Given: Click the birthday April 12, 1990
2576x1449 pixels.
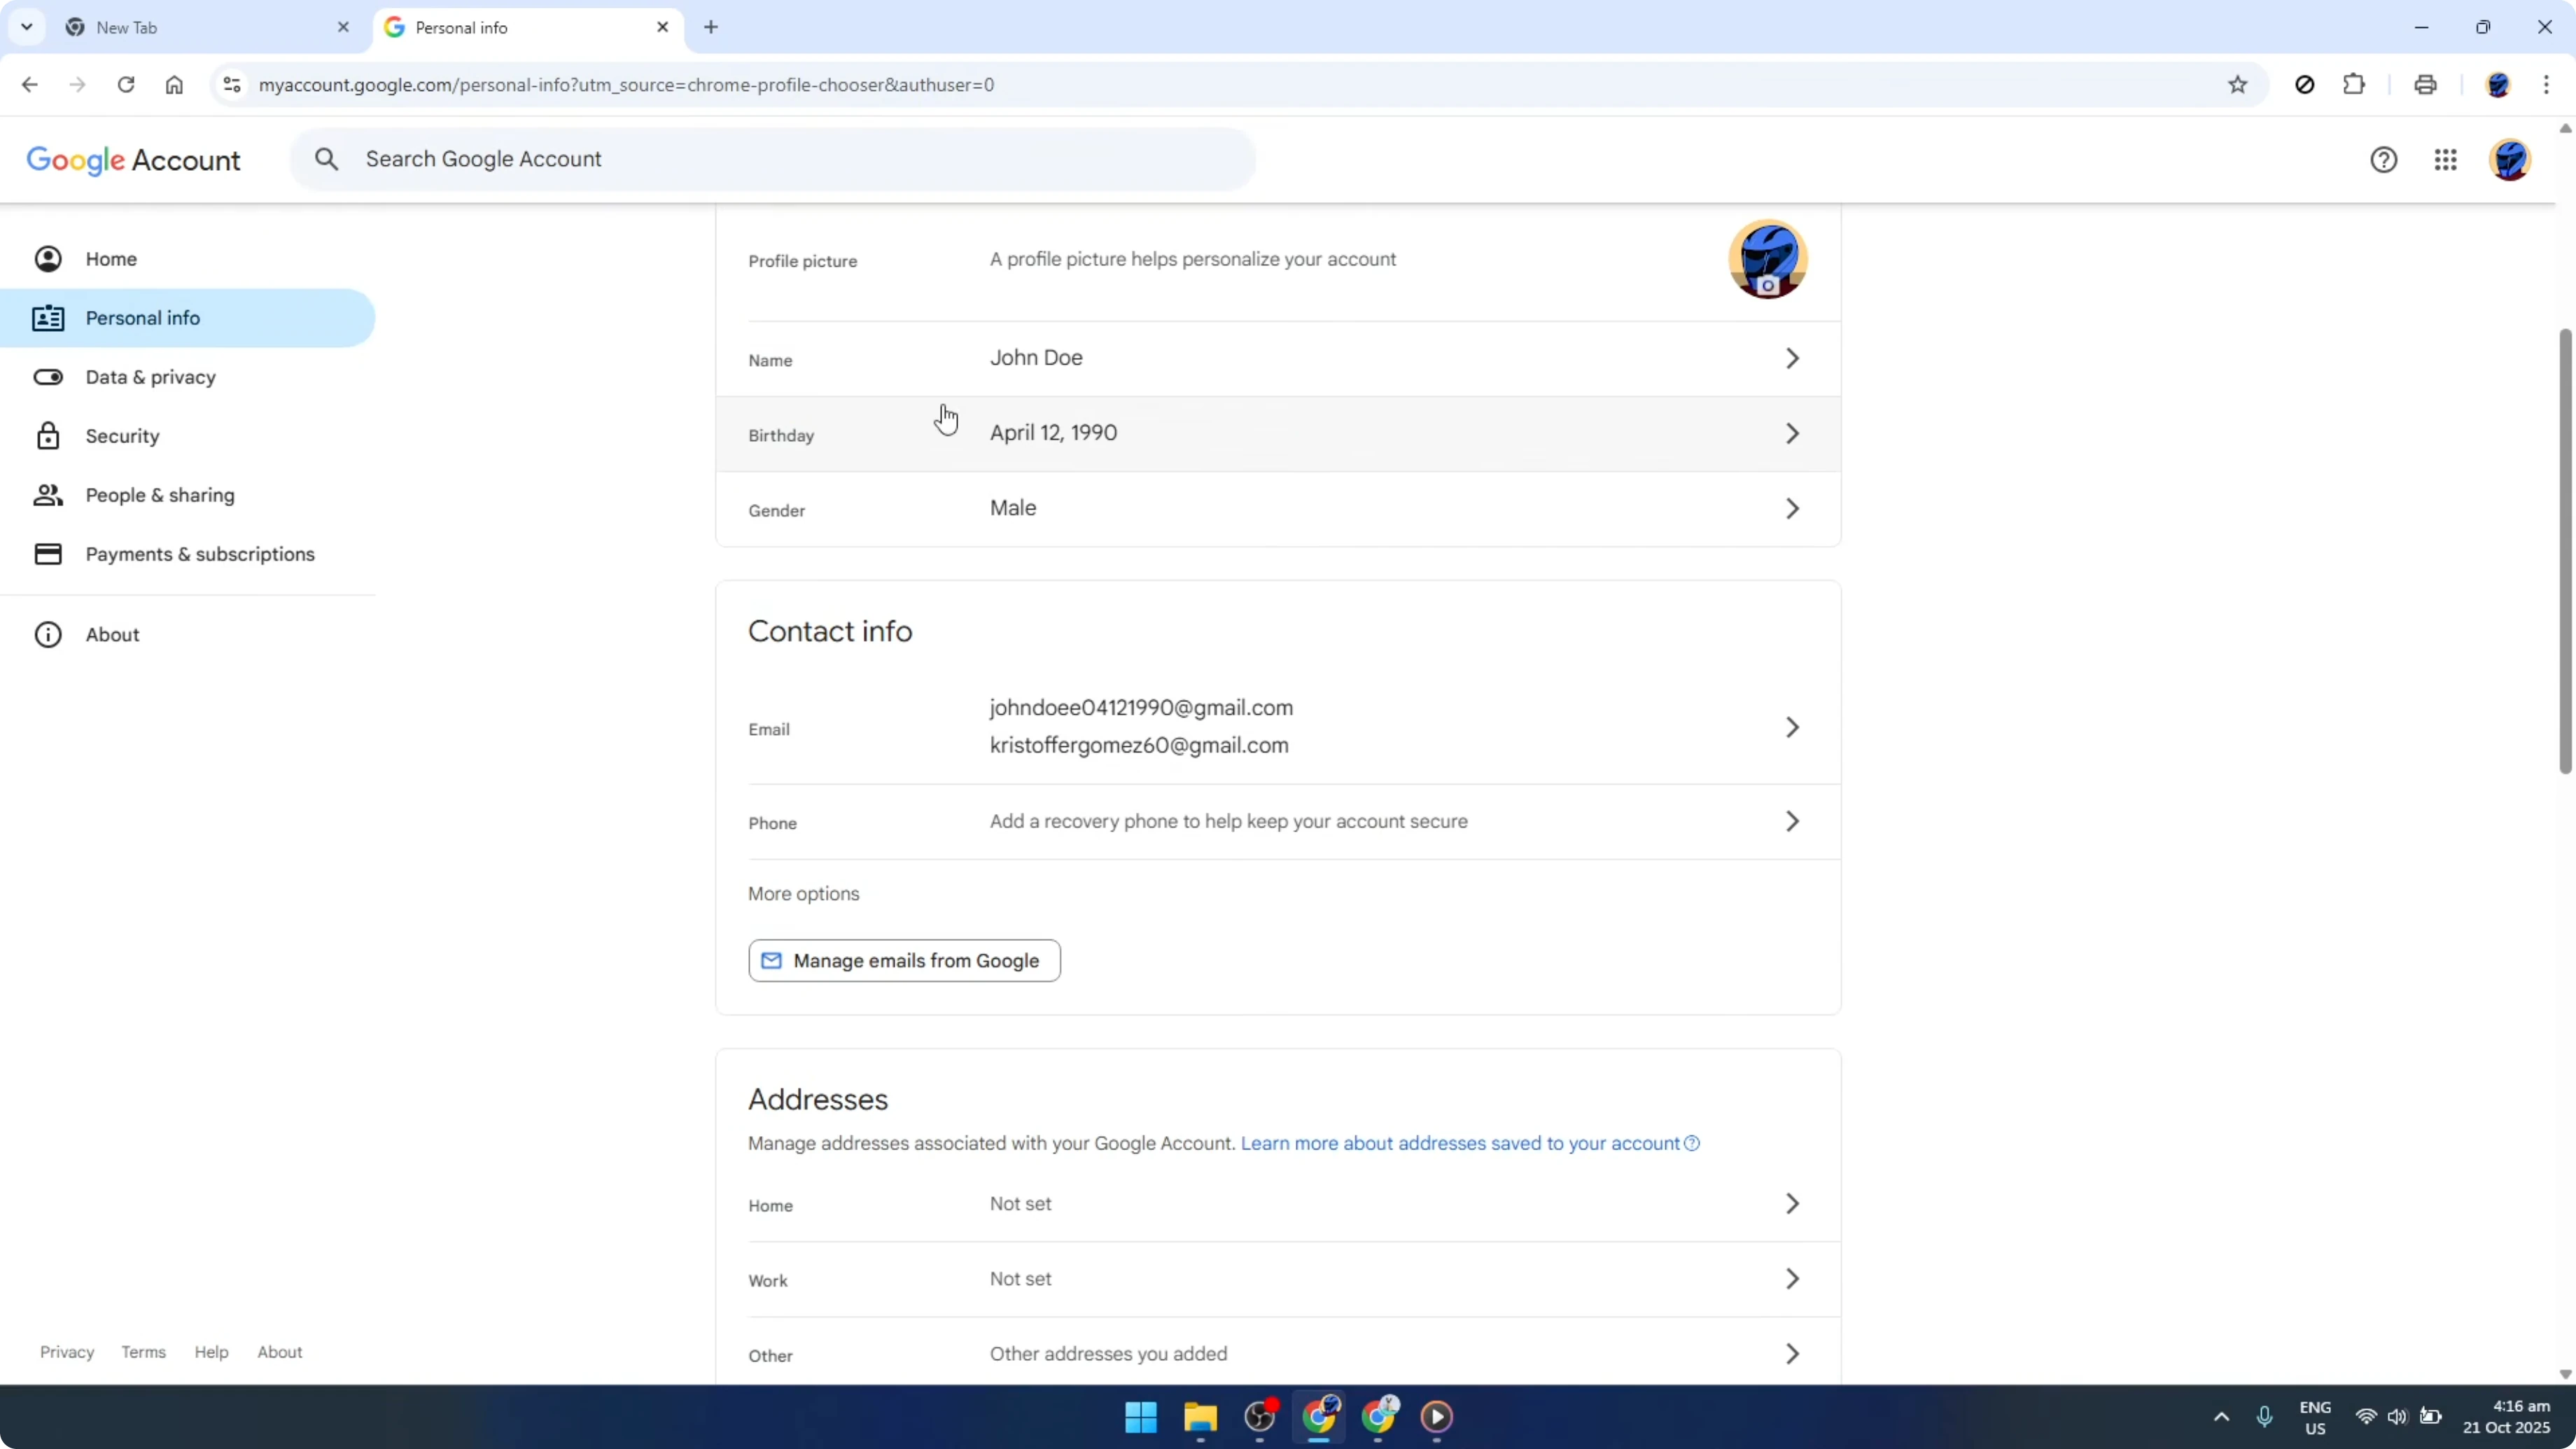Looking at the screenshot, I should pyautogui.click(x=1054, y=433).
